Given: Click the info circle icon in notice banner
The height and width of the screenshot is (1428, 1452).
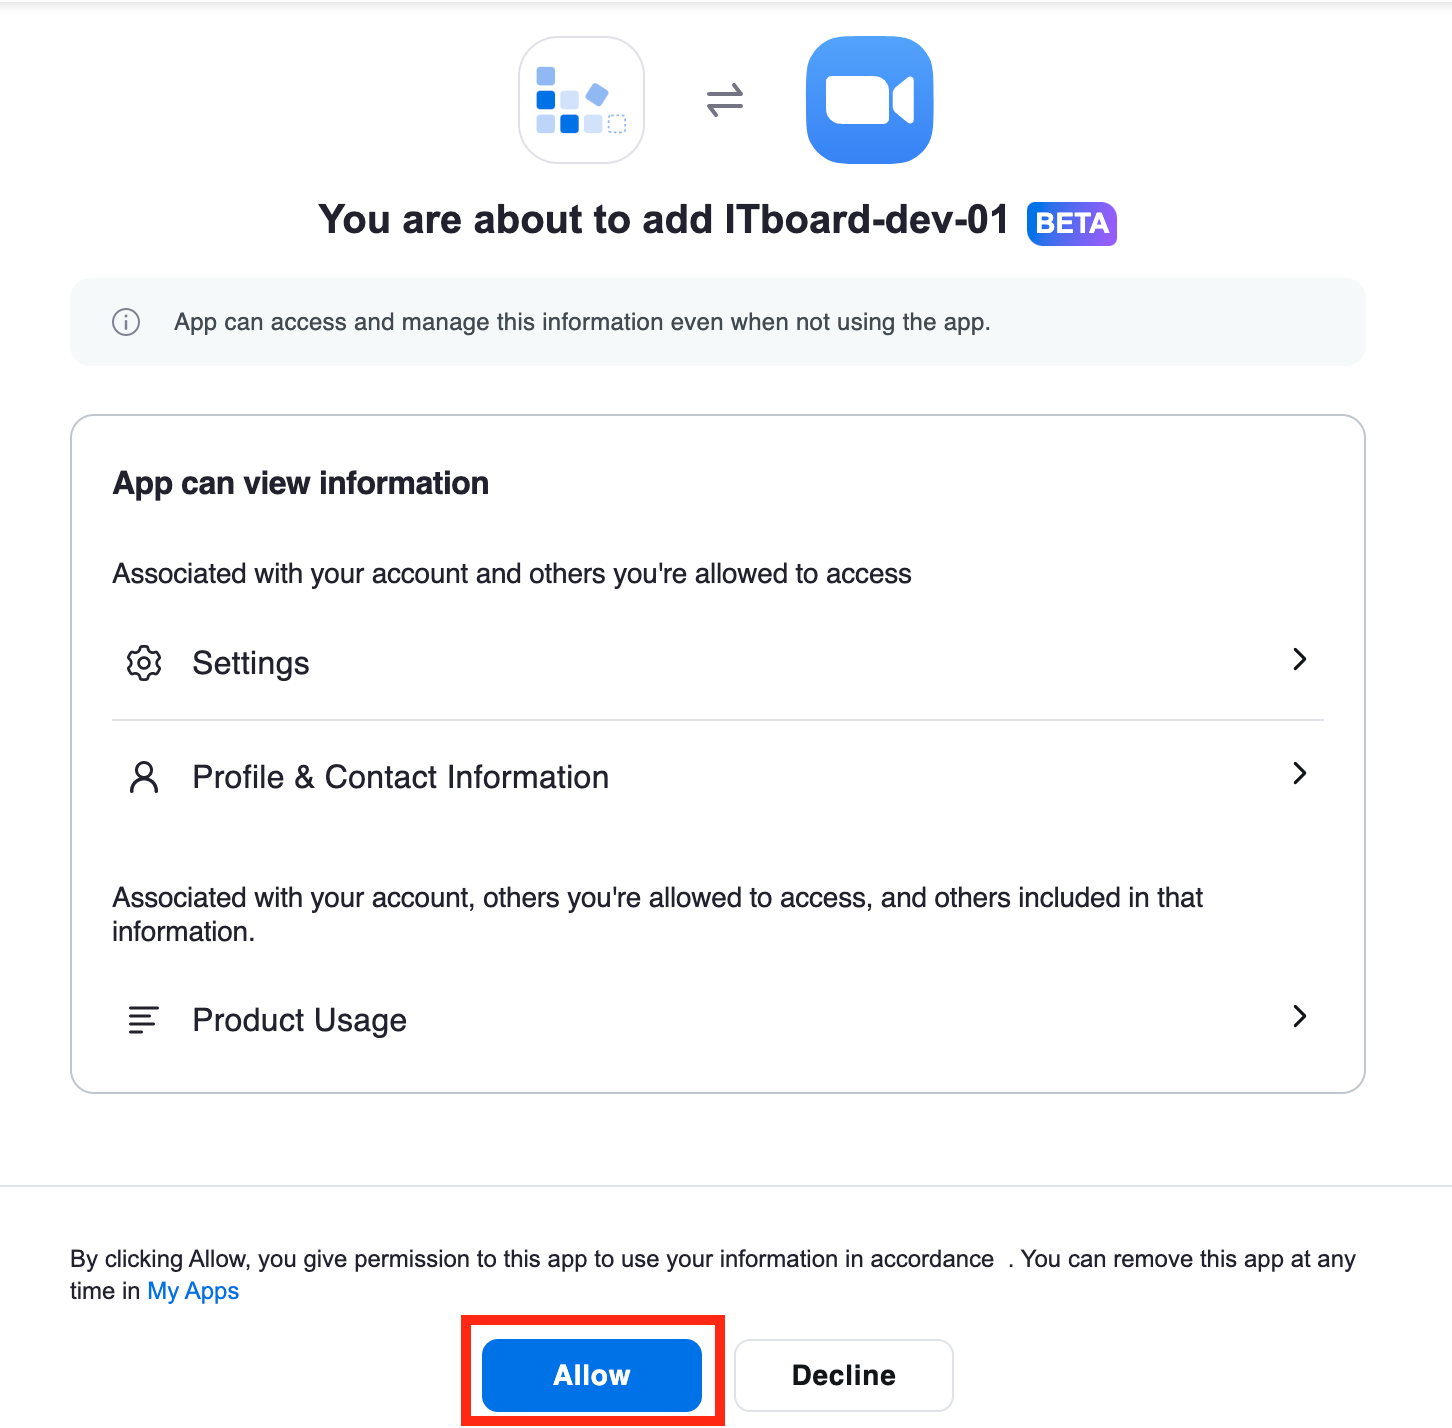Looking at the screenshot, I should (126, 322).
